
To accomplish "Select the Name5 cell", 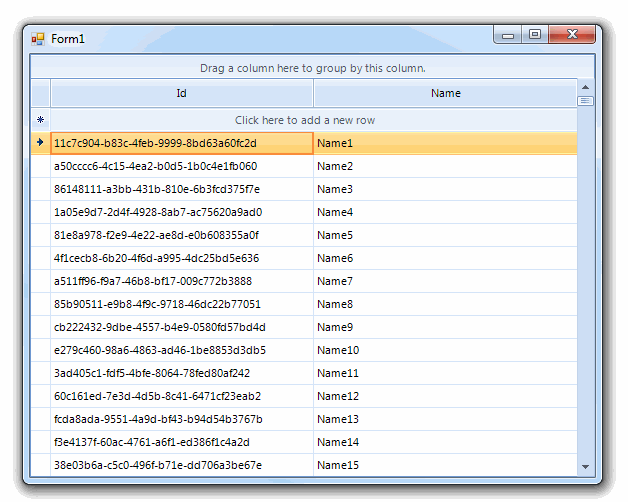I will [445, 235].
